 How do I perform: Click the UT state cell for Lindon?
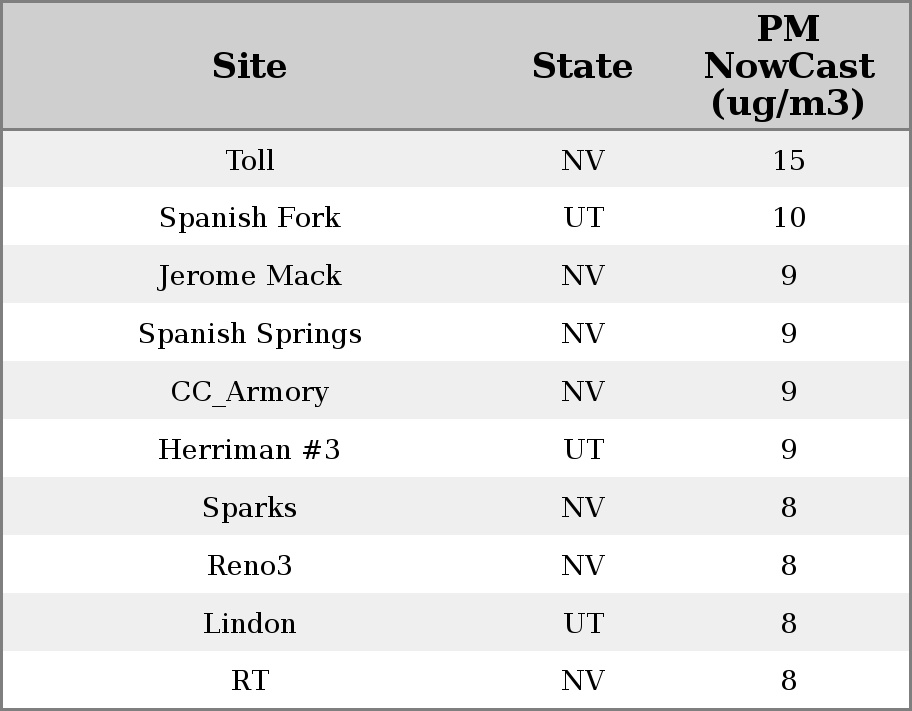point(583,624)
